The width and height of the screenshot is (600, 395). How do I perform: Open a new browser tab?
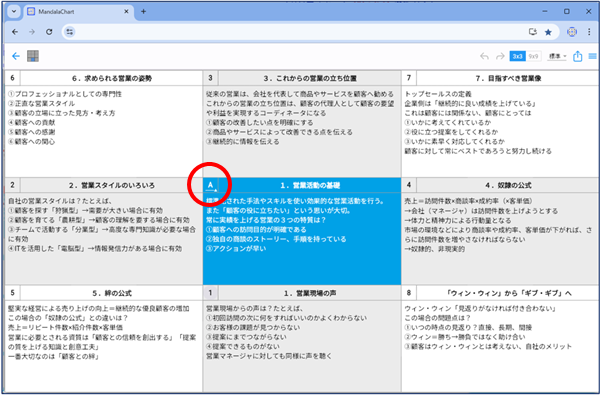tap(143, 11)
